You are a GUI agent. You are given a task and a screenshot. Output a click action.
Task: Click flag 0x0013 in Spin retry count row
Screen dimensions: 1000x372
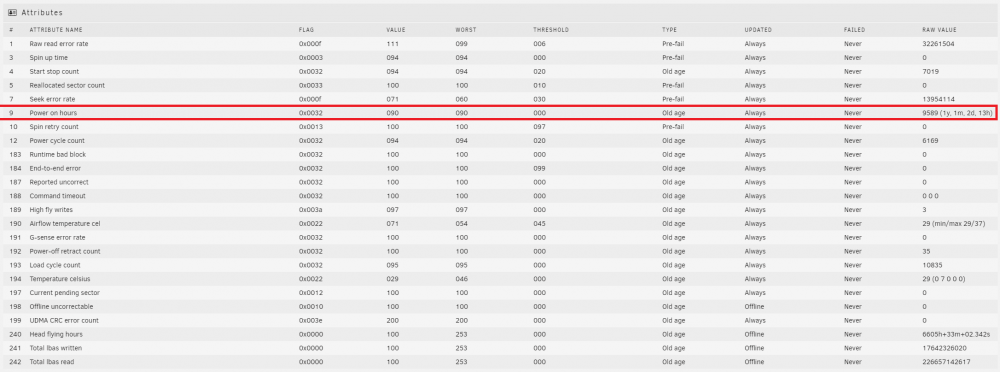[x=310, y=127]
